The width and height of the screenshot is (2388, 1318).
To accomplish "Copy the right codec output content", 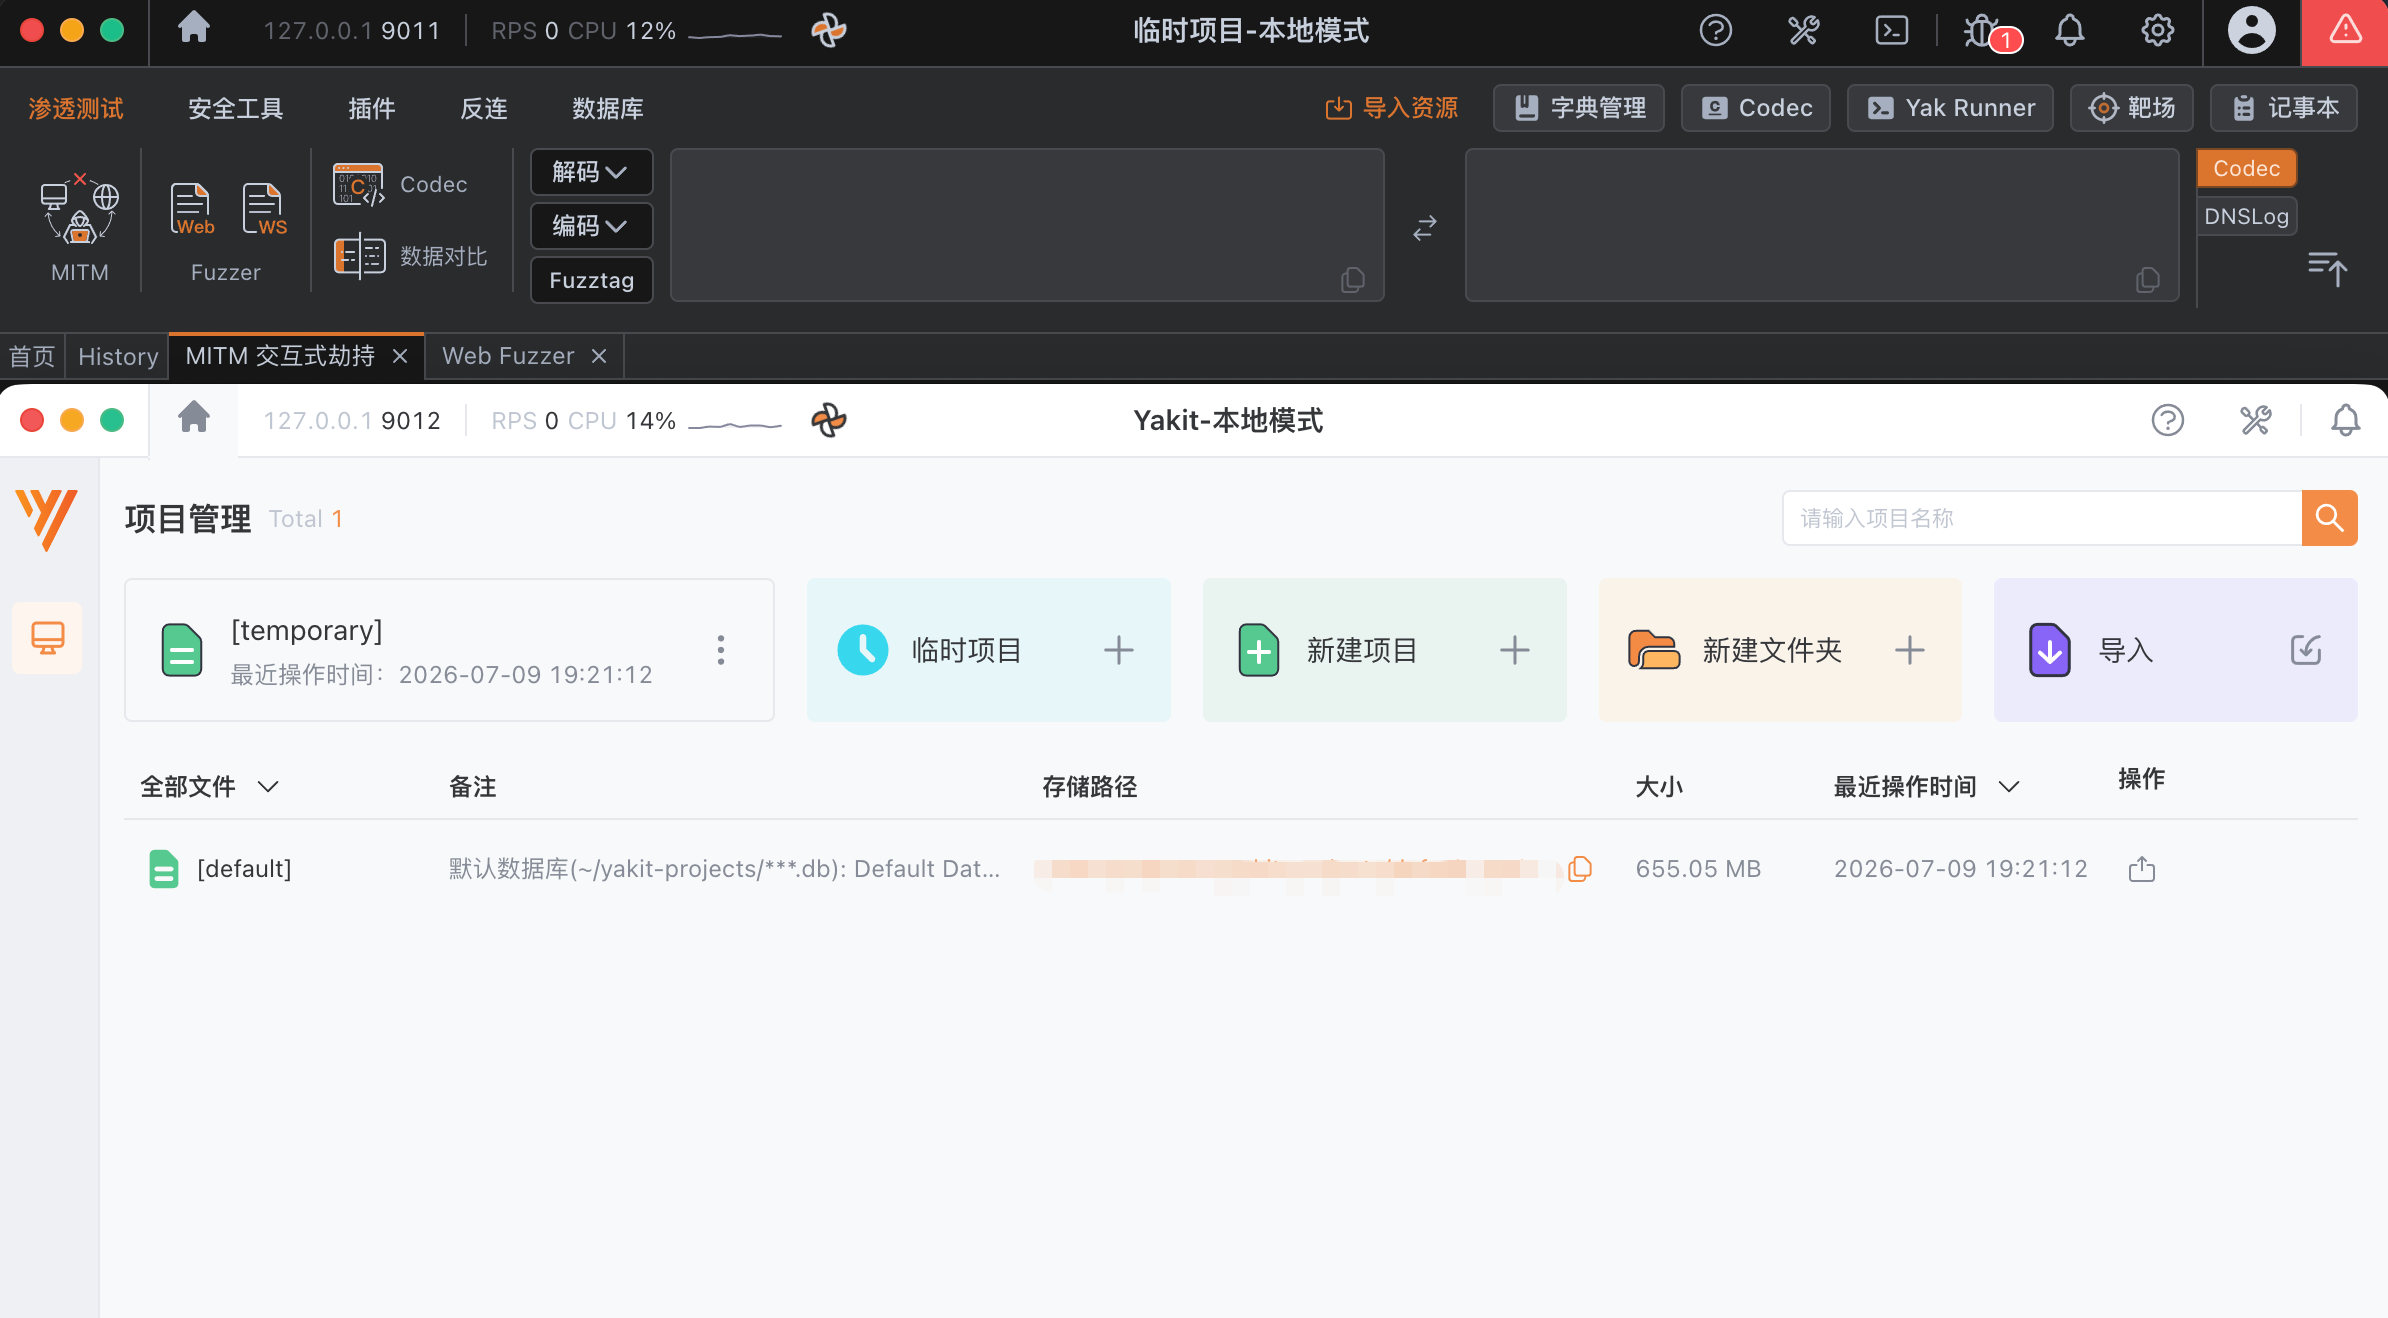I will 2148,280.
